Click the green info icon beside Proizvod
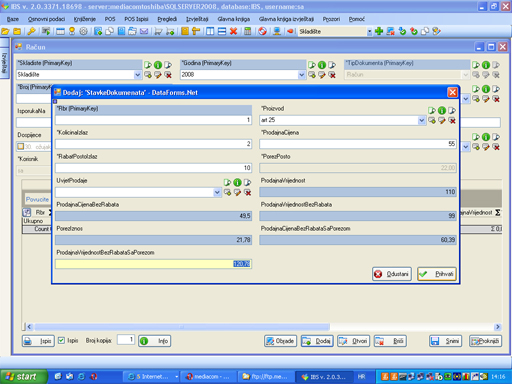This screenshot has height=384, width=512. 442,110
